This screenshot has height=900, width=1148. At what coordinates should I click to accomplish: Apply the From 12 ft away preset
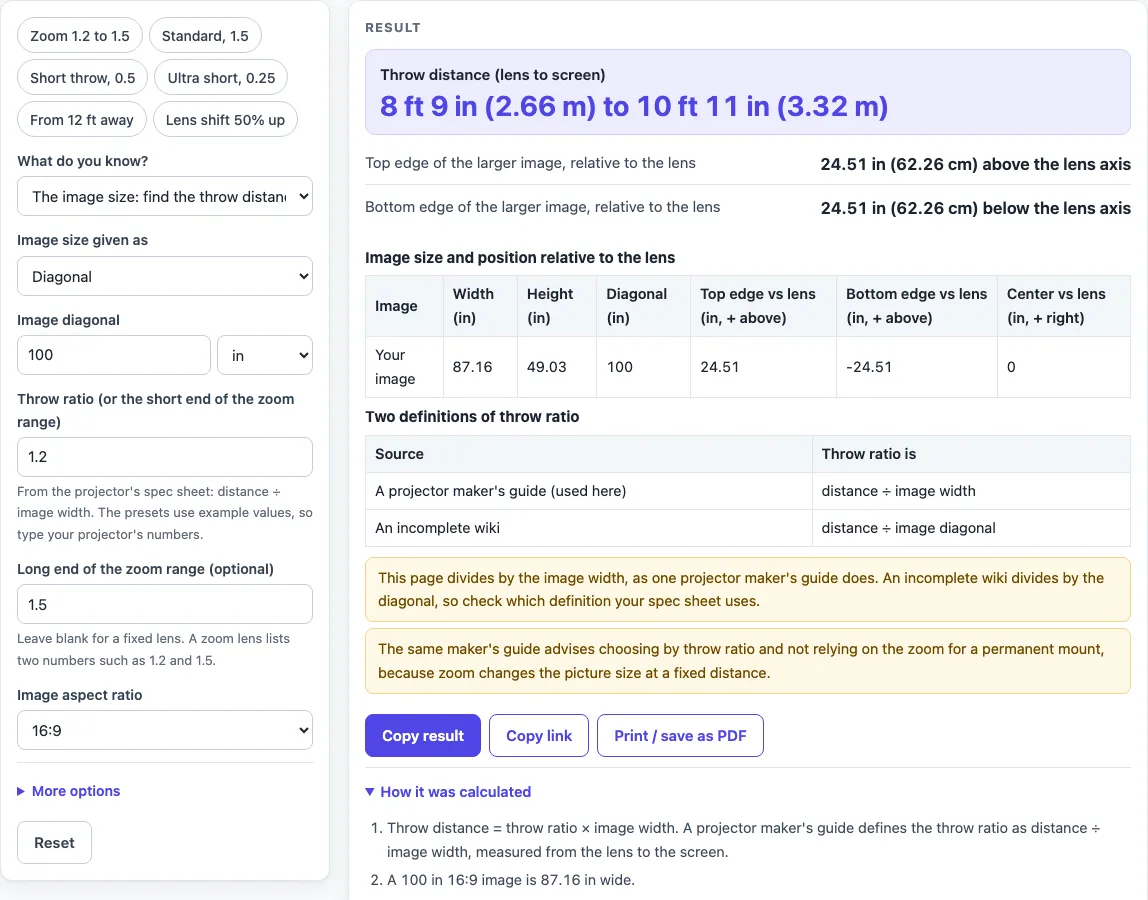[82, 119]
